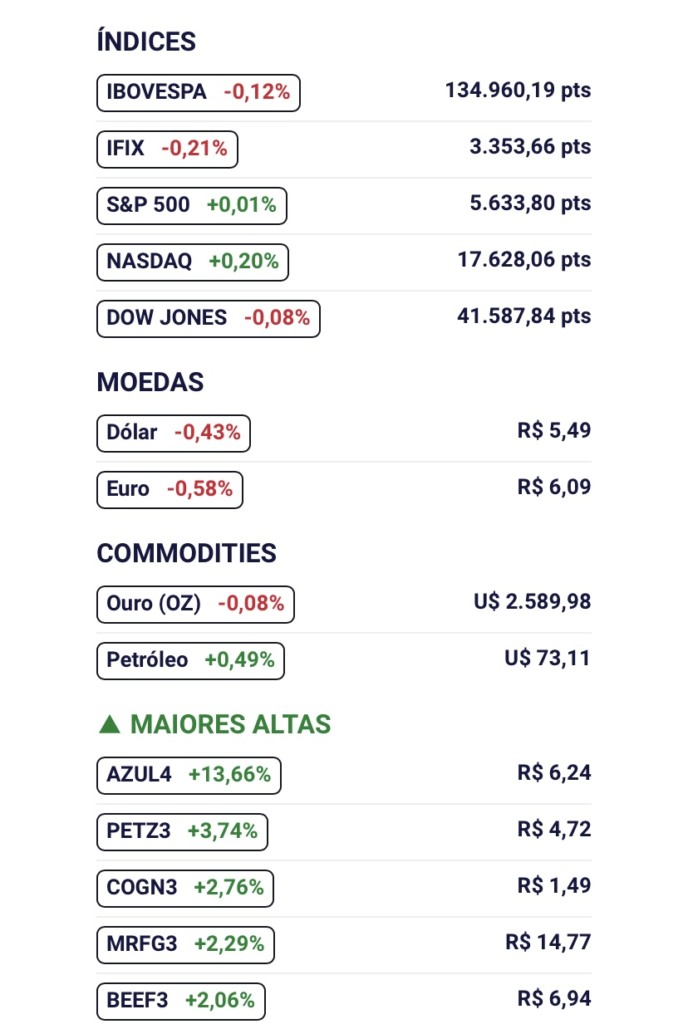Open the IBOVESPA index badge
688x1024 pixels.
point(198,92)
